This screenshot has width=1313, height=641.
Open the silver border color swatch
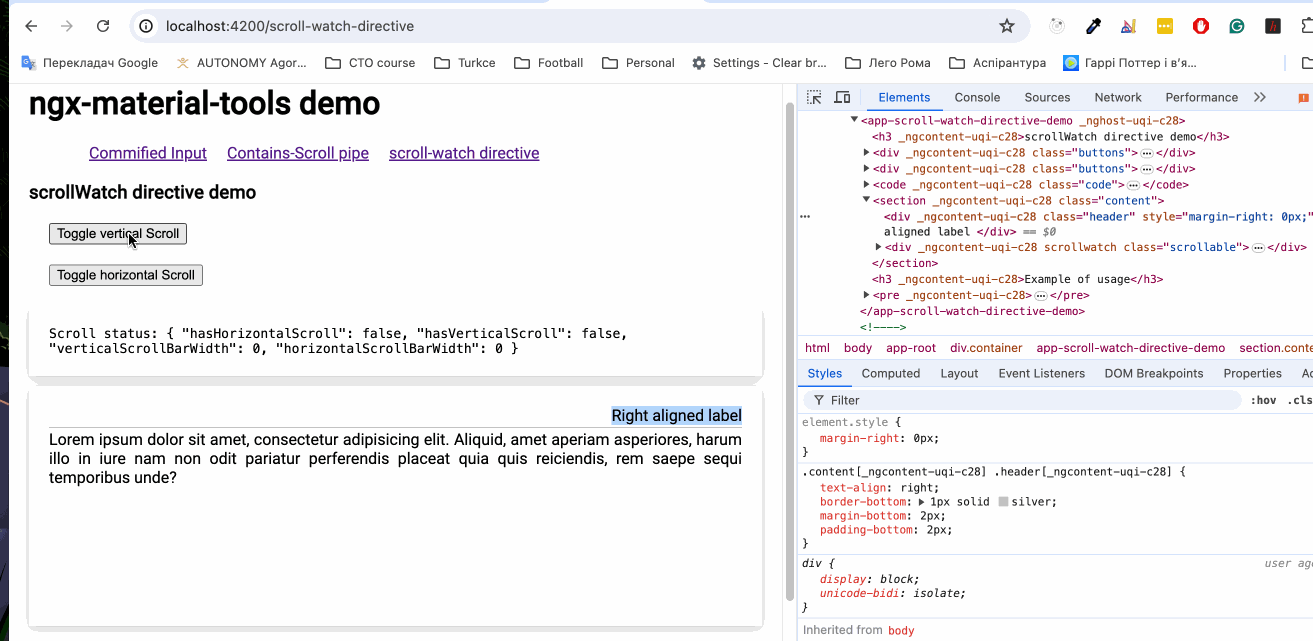pos(1003,502)
